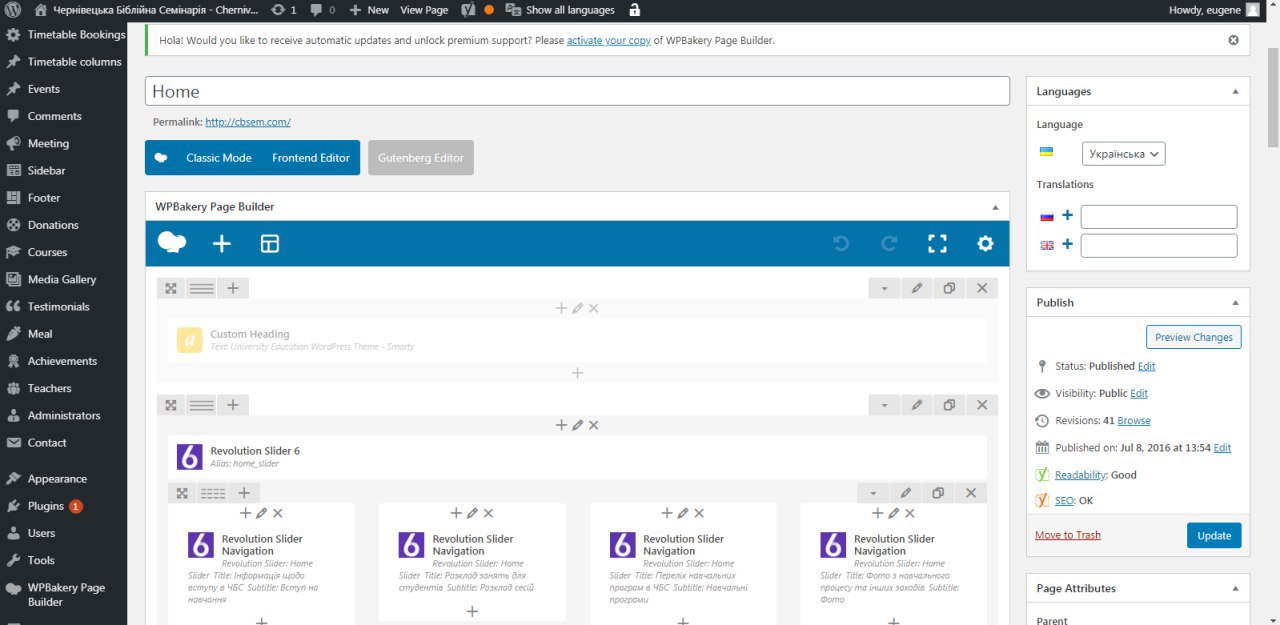Delete the Custom Heading row
Image resolution: width=1280 pixels, height=625 pixels.
pyautogui.click(x=982, y=288)
